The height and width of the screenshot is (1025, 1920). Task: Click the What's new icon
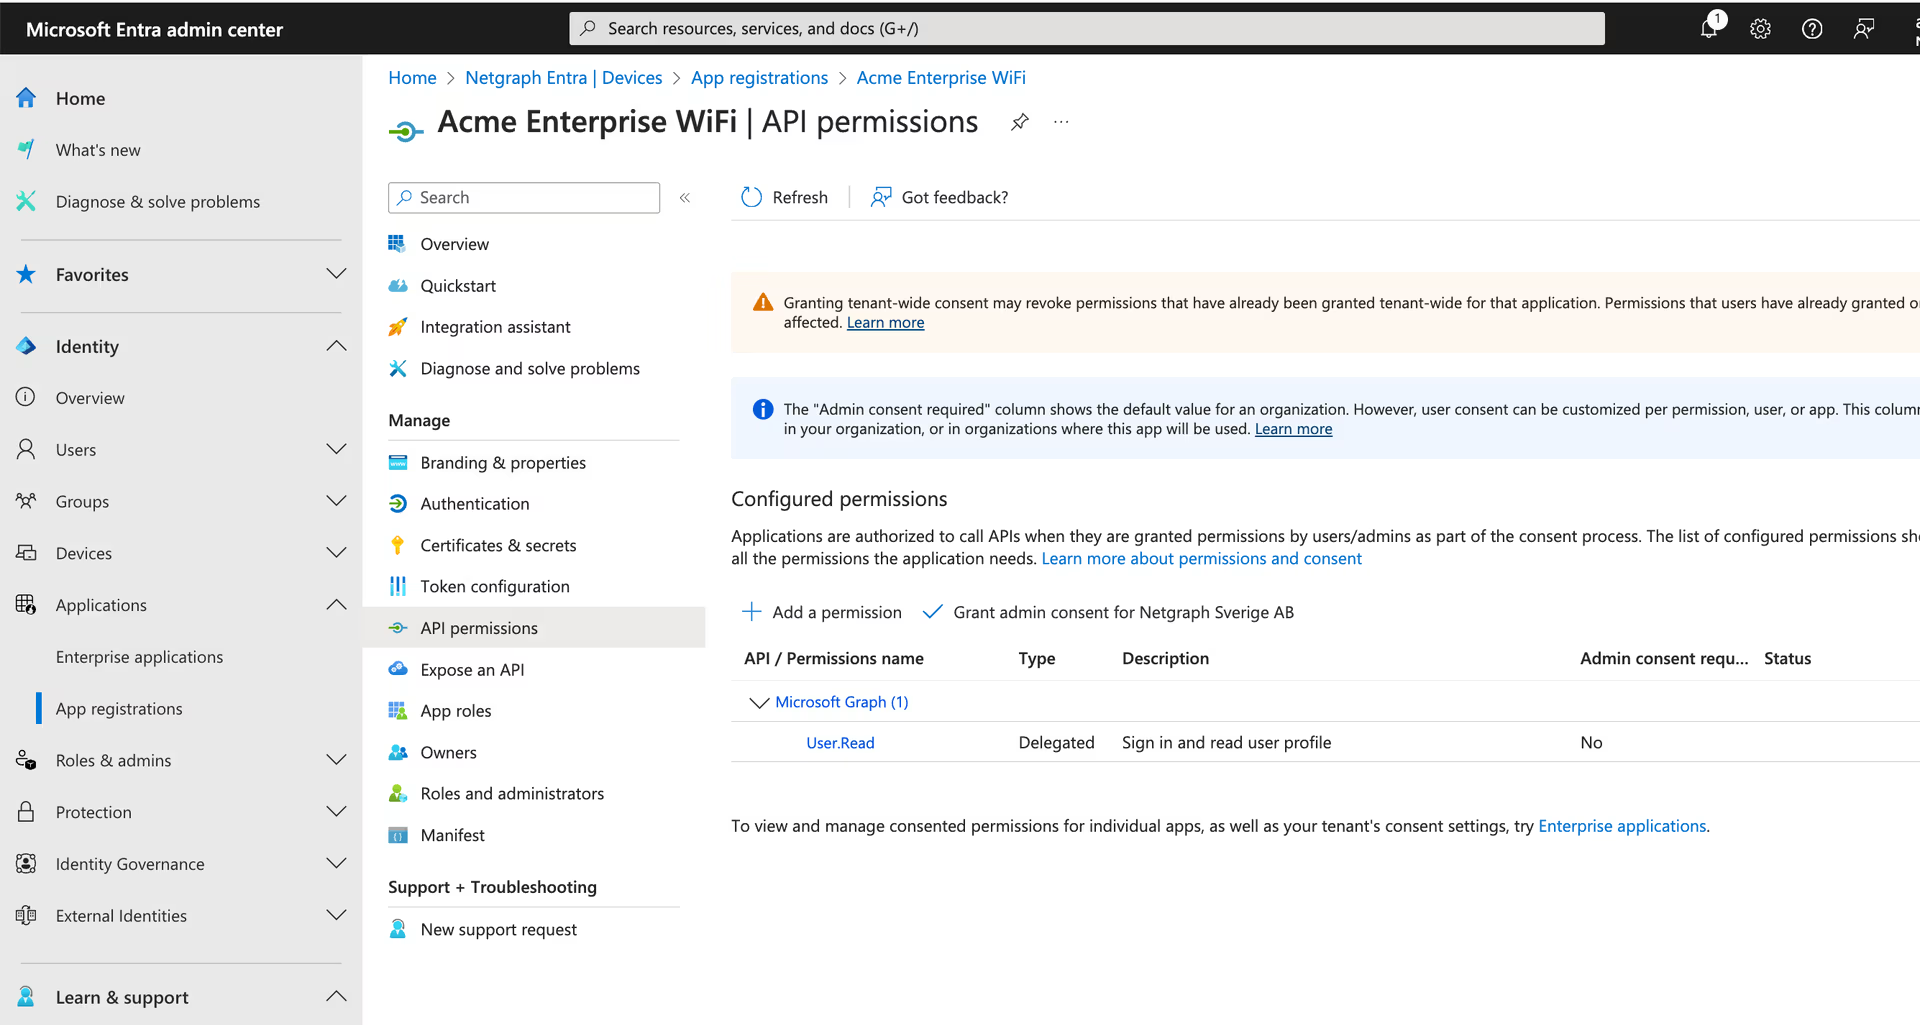click(26, 149)
